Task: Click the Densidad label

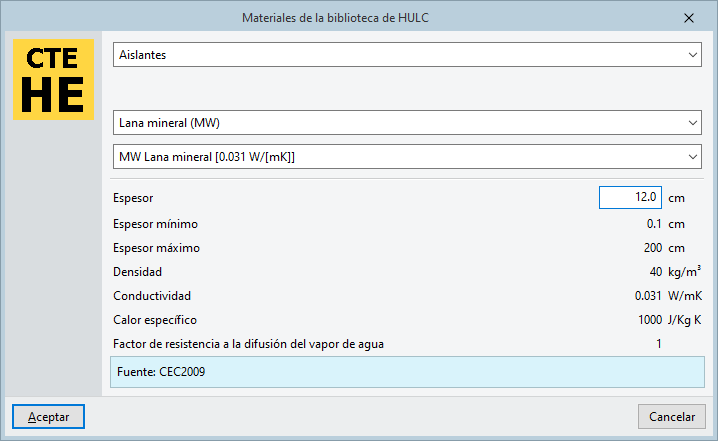Action: tap(137, 272)
